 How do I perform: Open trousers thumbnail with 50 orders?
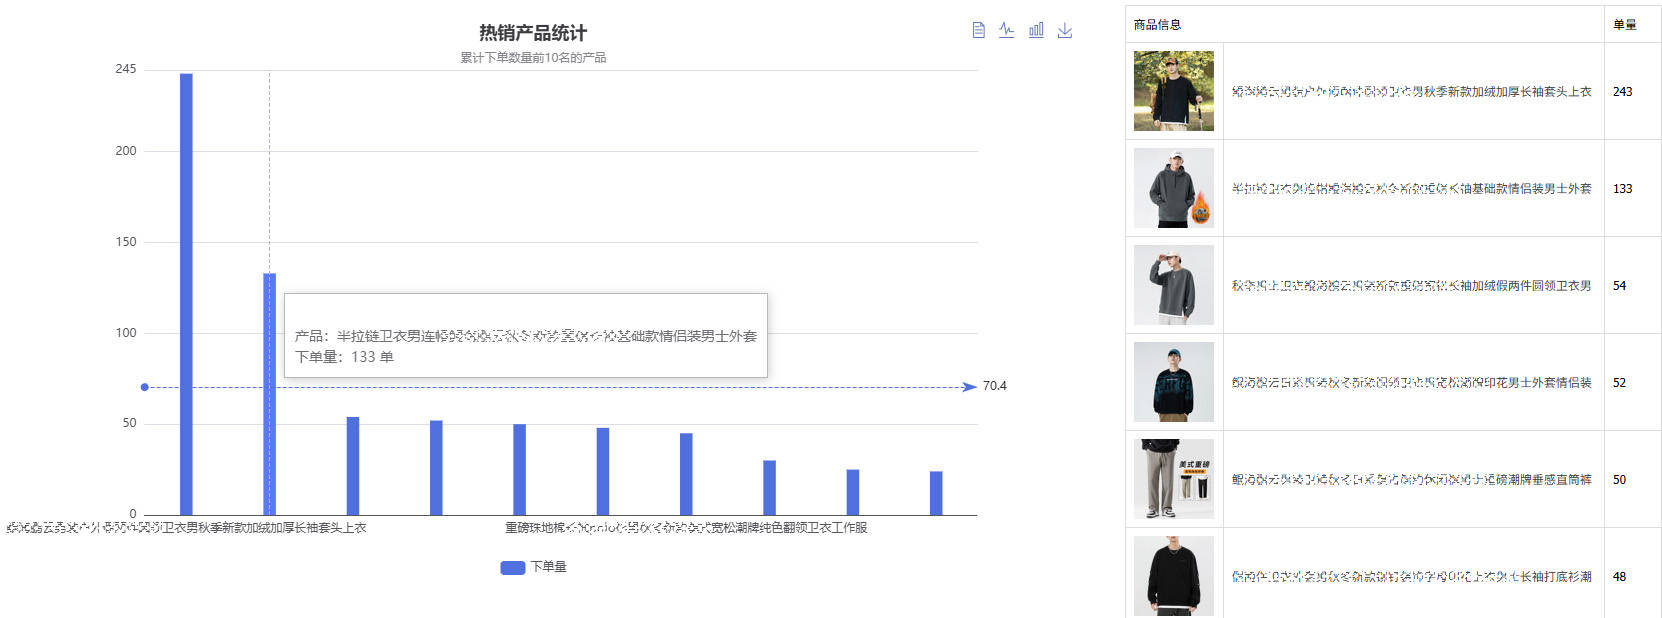1173,479
